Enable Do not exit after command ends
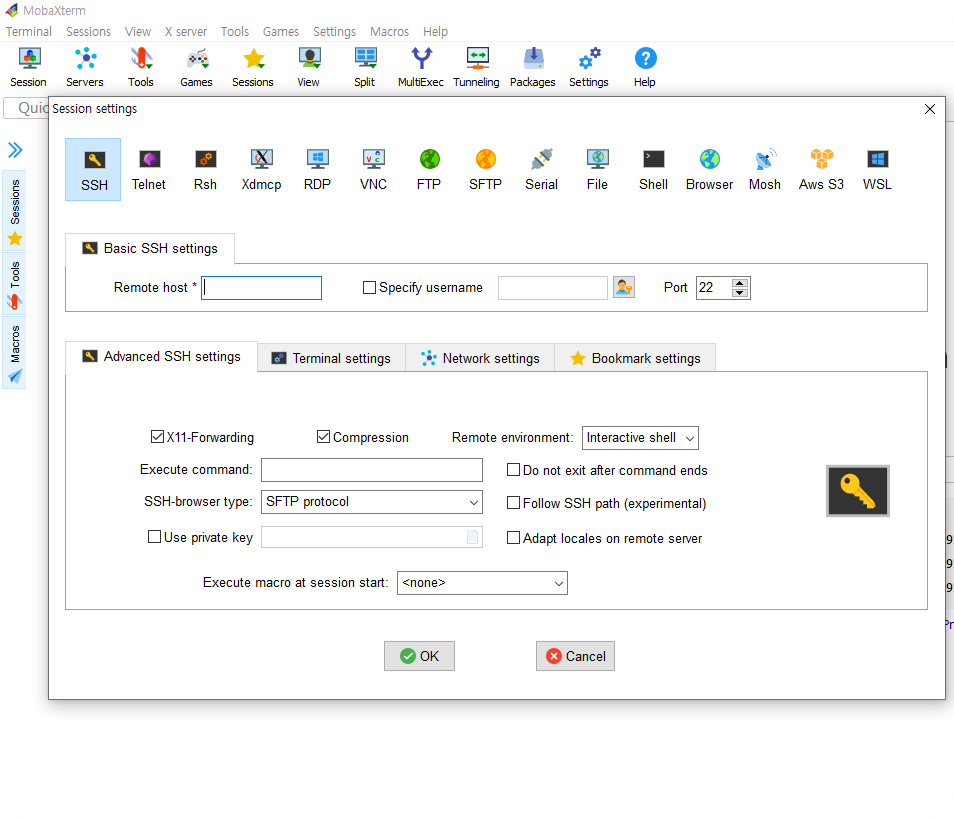The width and height of the screenshot is (954, 817). [x=514, y=470]
